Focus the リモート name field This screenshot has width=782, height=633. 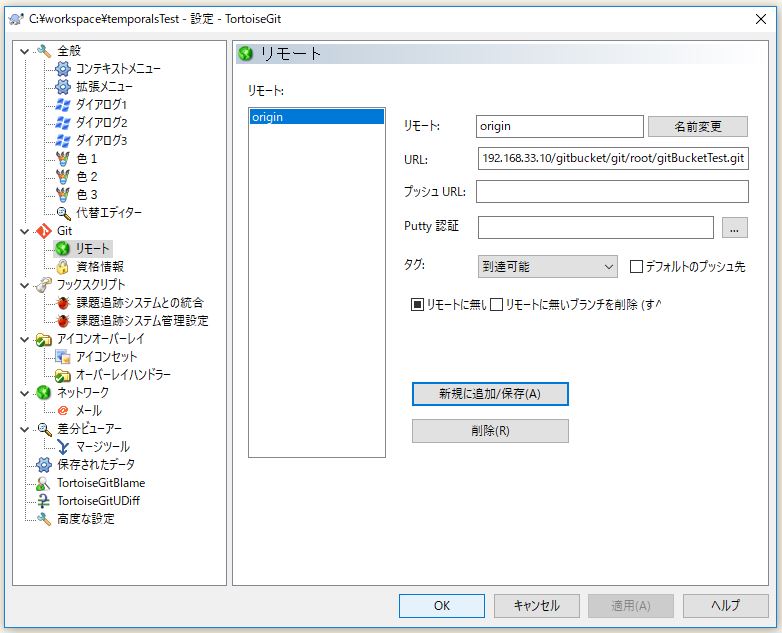[560, 126]
